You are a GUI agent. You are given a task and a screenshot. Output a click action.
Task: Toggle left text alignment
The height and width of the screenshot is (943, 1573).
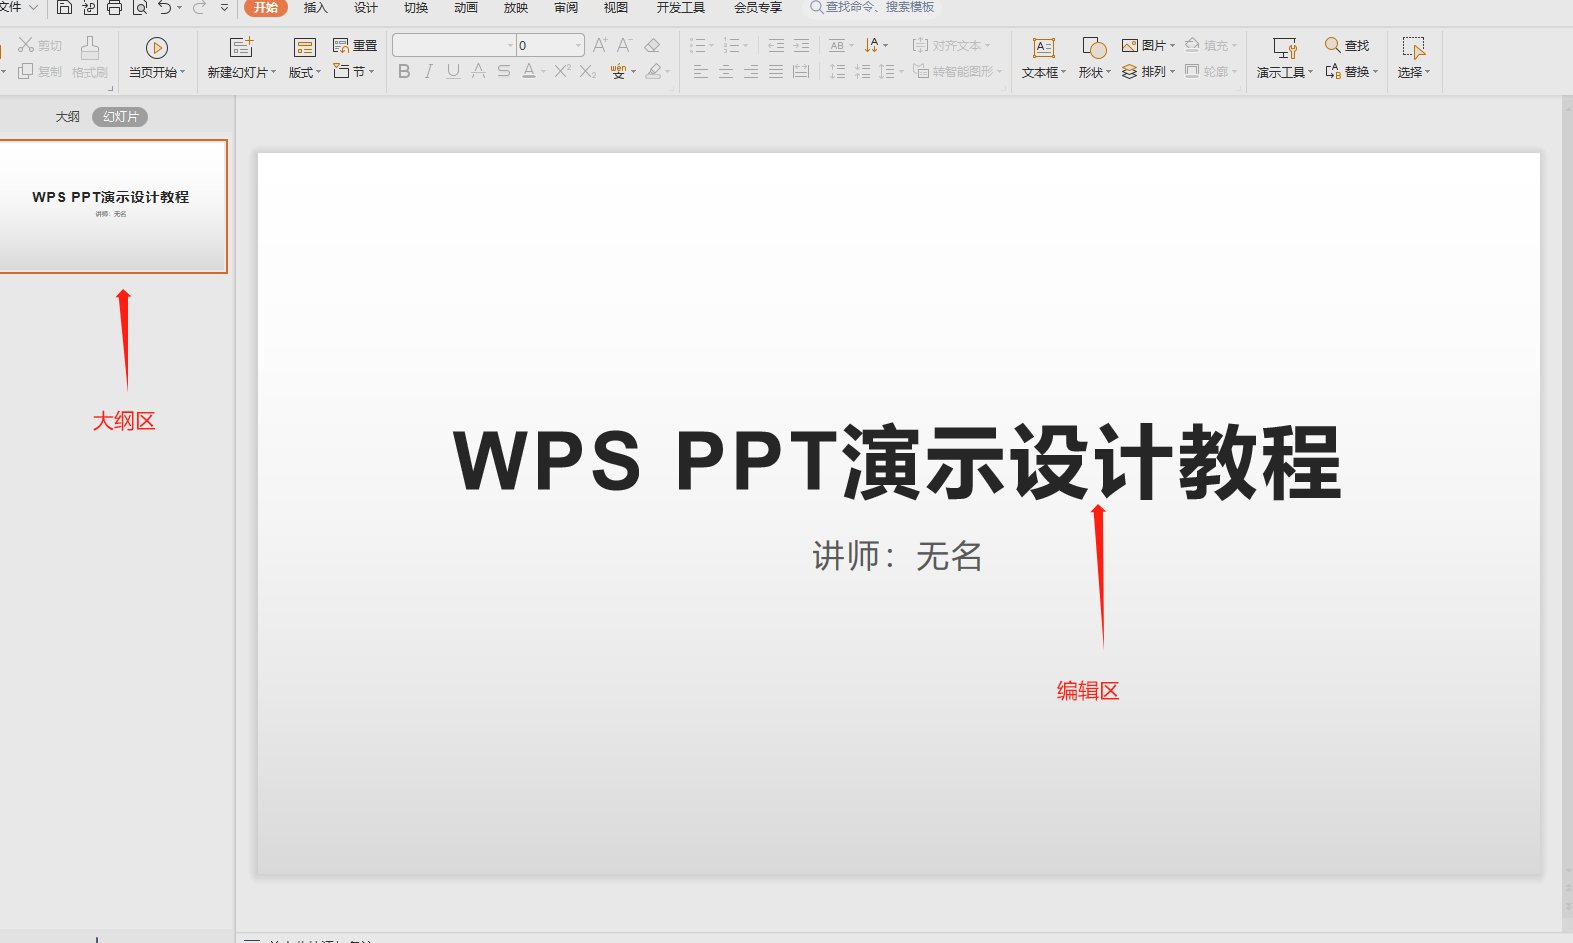tap(701, 71)
